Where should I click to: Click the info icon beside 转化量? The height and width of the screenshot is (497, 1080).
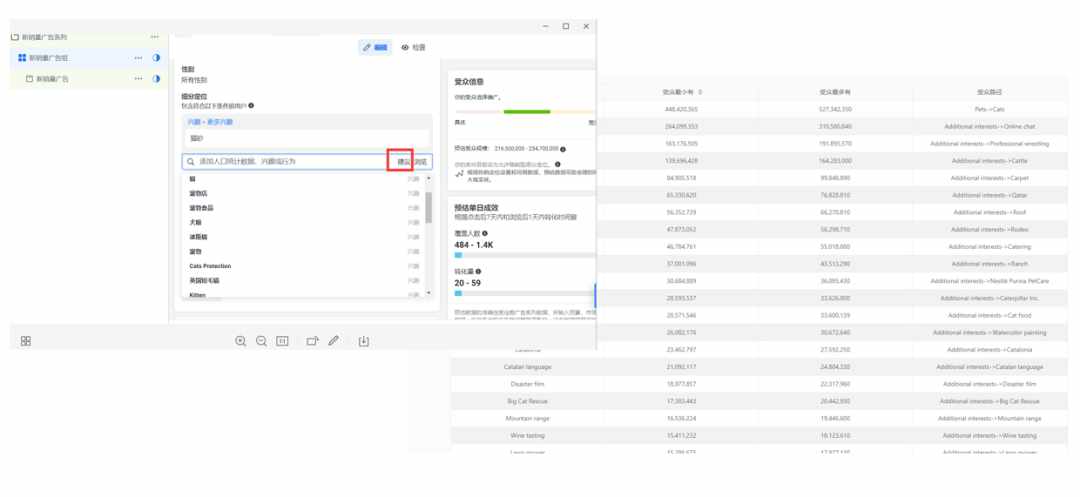coord(478,272)
